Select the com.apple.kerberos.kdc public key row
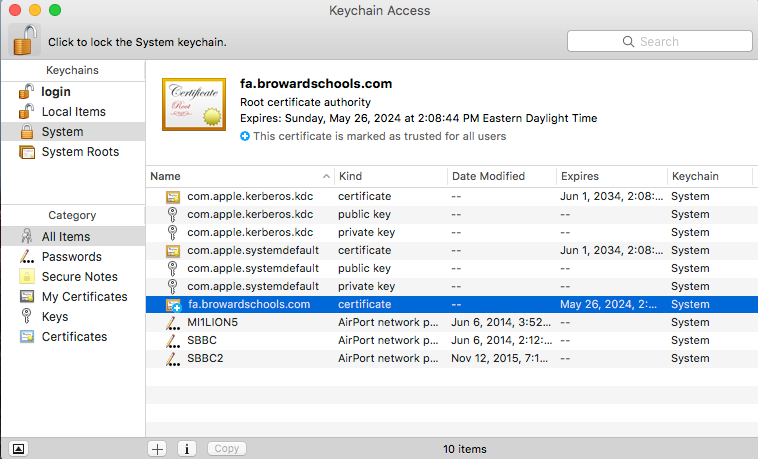Viewport: 758px width, 459px height. click(x=452, y=214)
